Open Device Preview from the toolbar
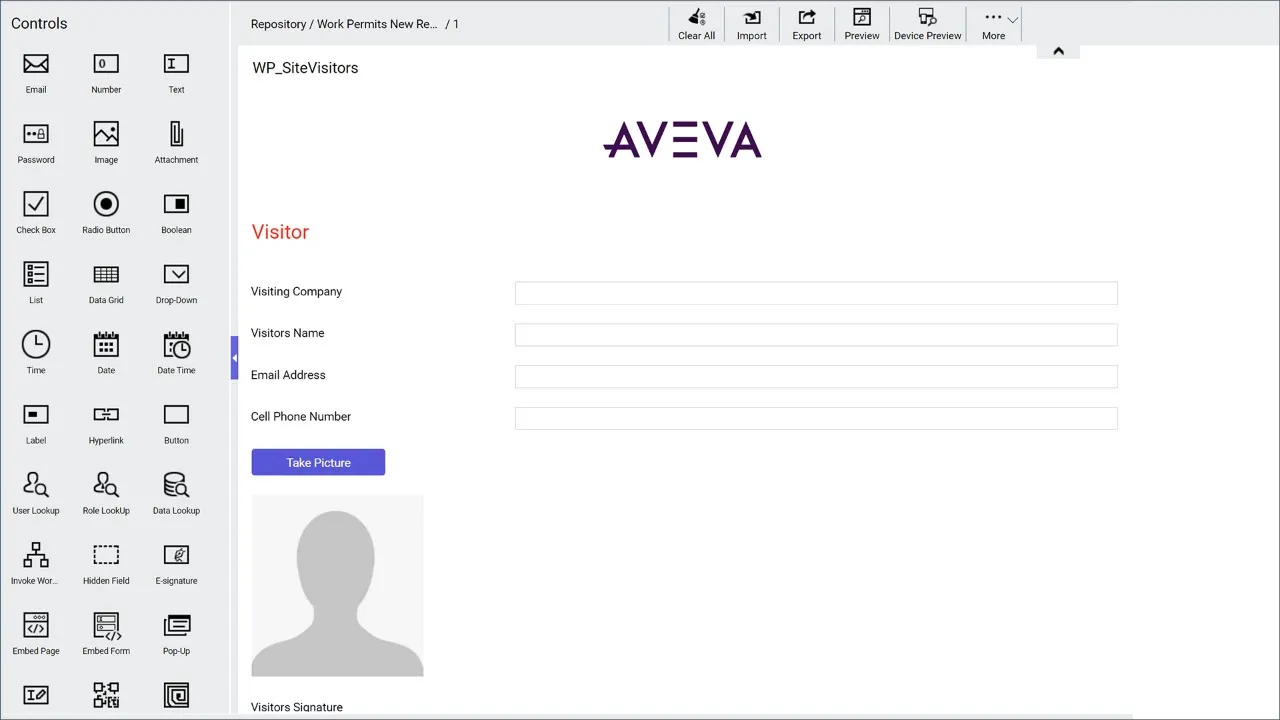The height and width of the screenshot is (720, 1280). click(x=926, y=23)
